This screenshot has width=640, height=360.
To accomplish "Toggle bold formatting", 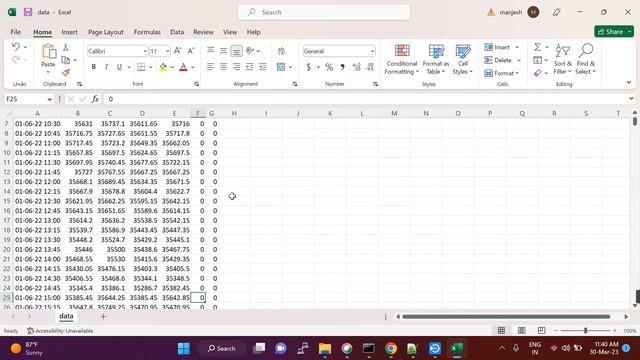I will [x=93, y=67].
